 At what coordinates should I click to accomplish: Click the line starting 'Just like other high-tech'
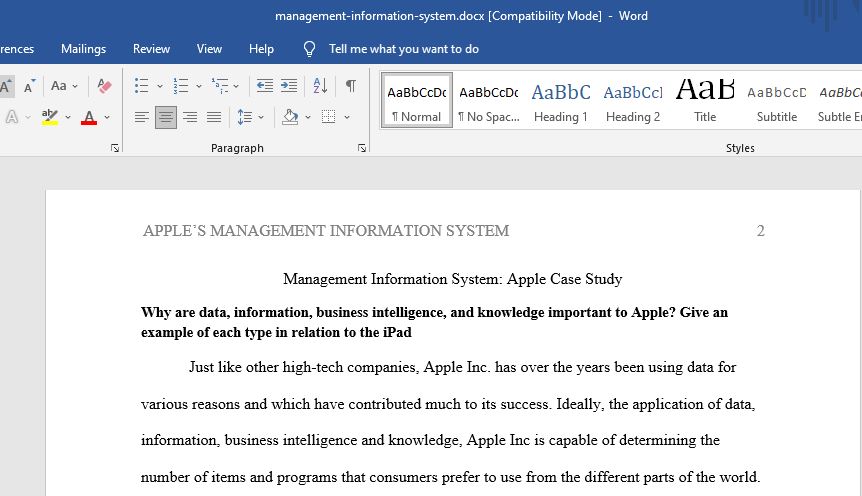click(x=462, y=367)
